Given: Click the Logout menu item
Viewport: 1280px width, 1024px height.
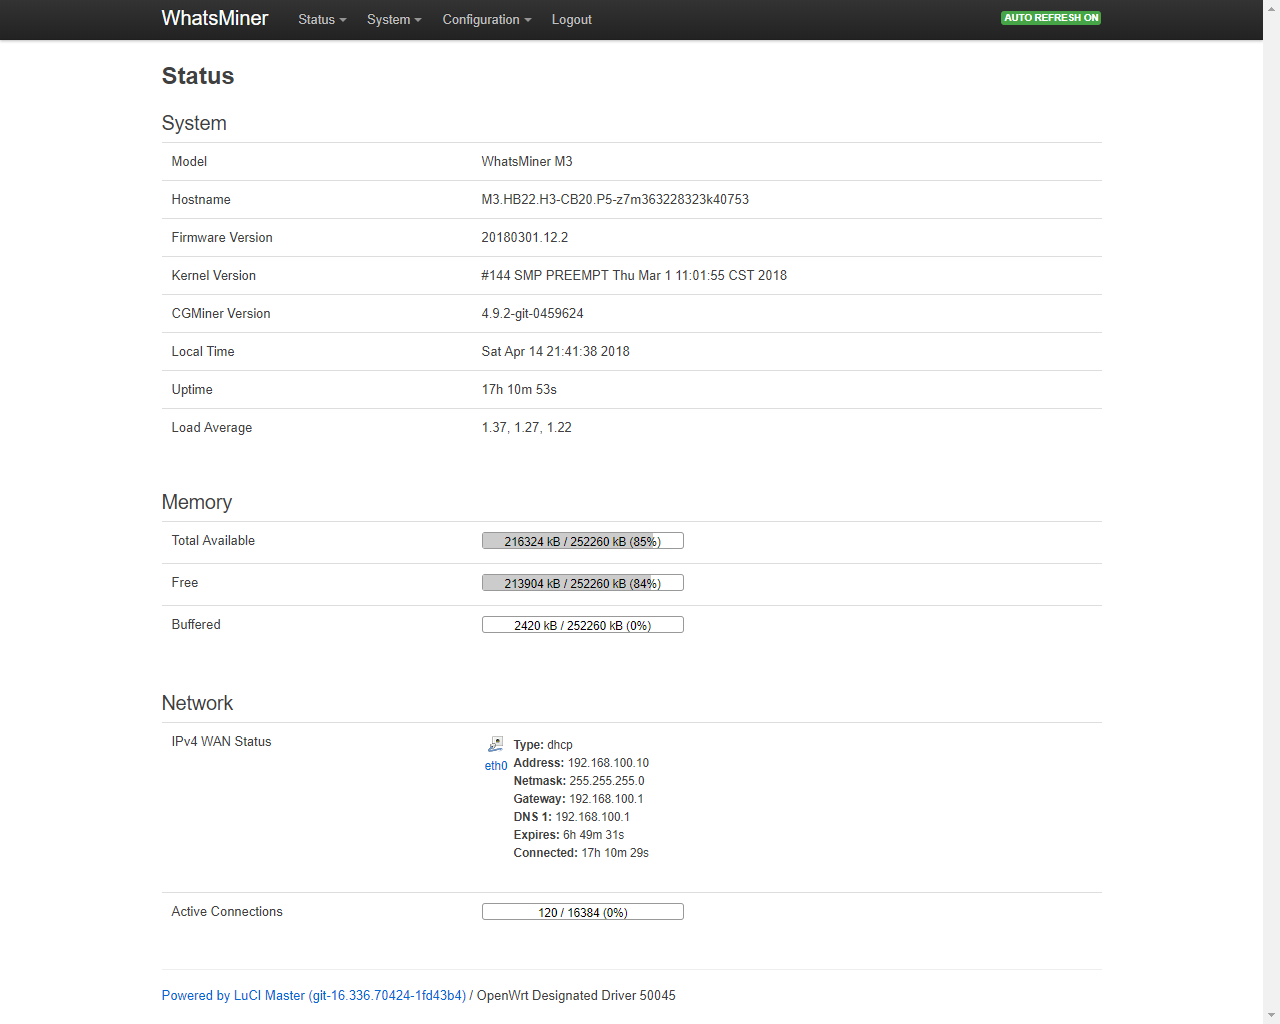Looking at the screenshot, I should tap(572, 20).
